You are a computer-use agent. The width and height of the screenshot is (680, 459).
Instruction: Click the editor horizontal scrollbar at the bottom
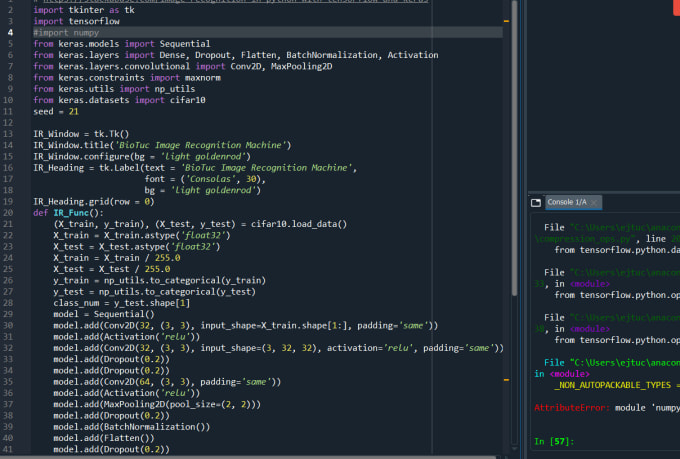point(248,457)
